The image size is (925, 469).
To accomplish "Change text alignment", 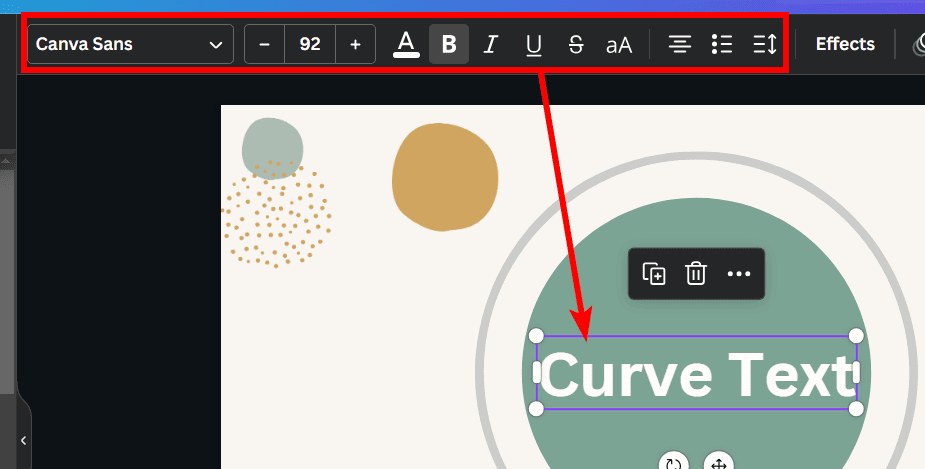I will (680, 45).
